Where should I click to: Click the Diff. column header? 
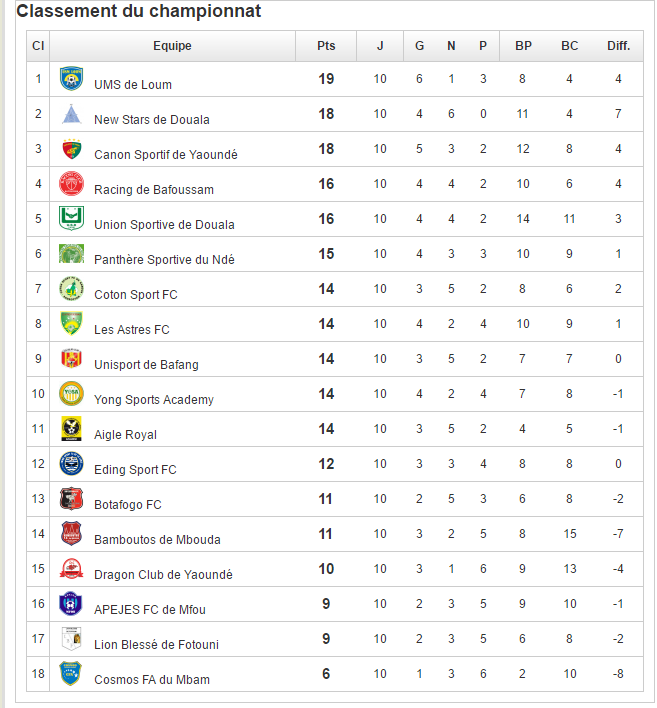(x=618, y=46)
